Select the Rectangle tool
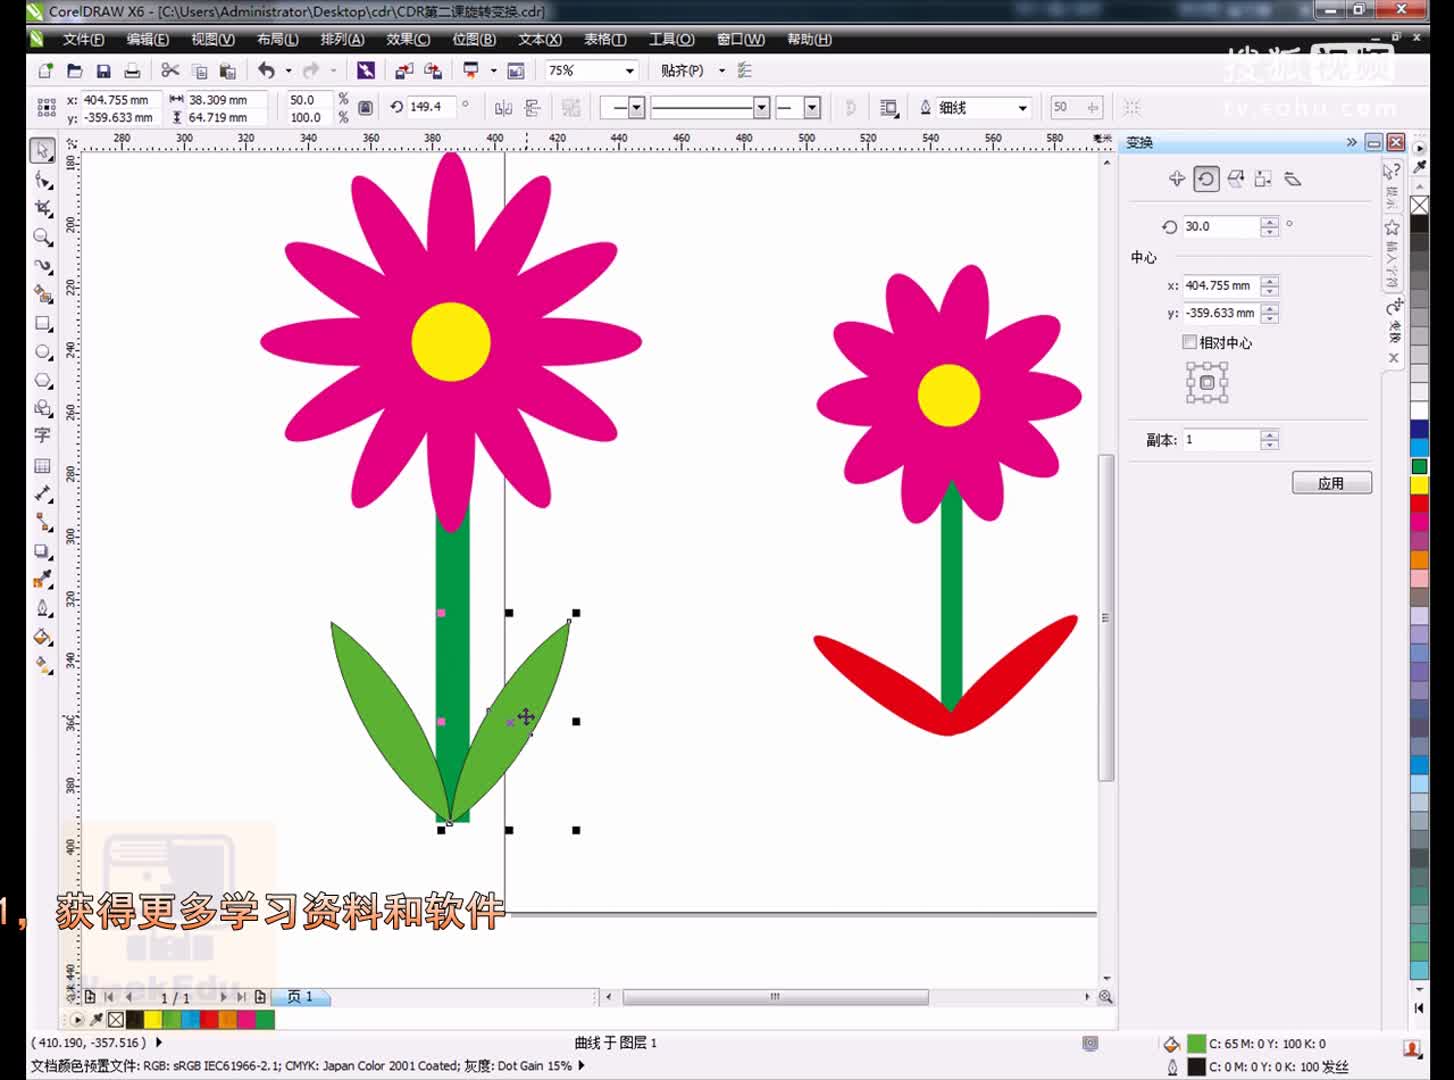Image resolution: width=1454 pixels, height=1080 pixels. (42, 323)
